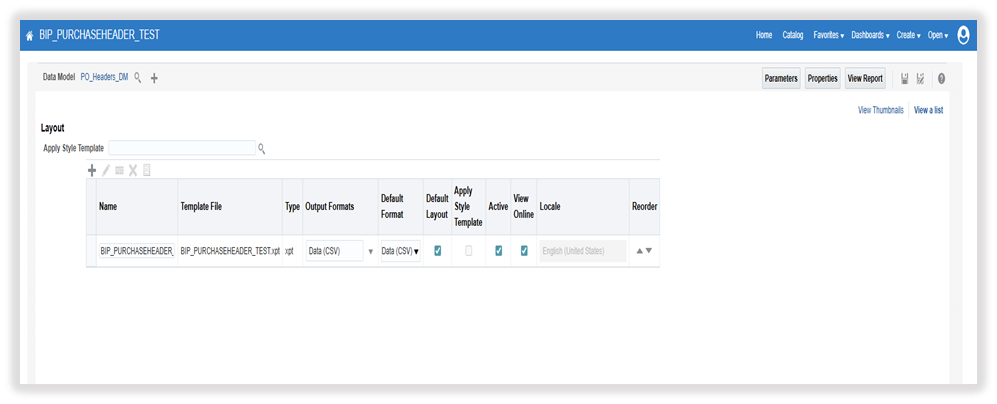The width and height of the screenshot is (997, 404).
Task: Click the Output Formats Data (CSV) field
Action: (x=335, y=251)
